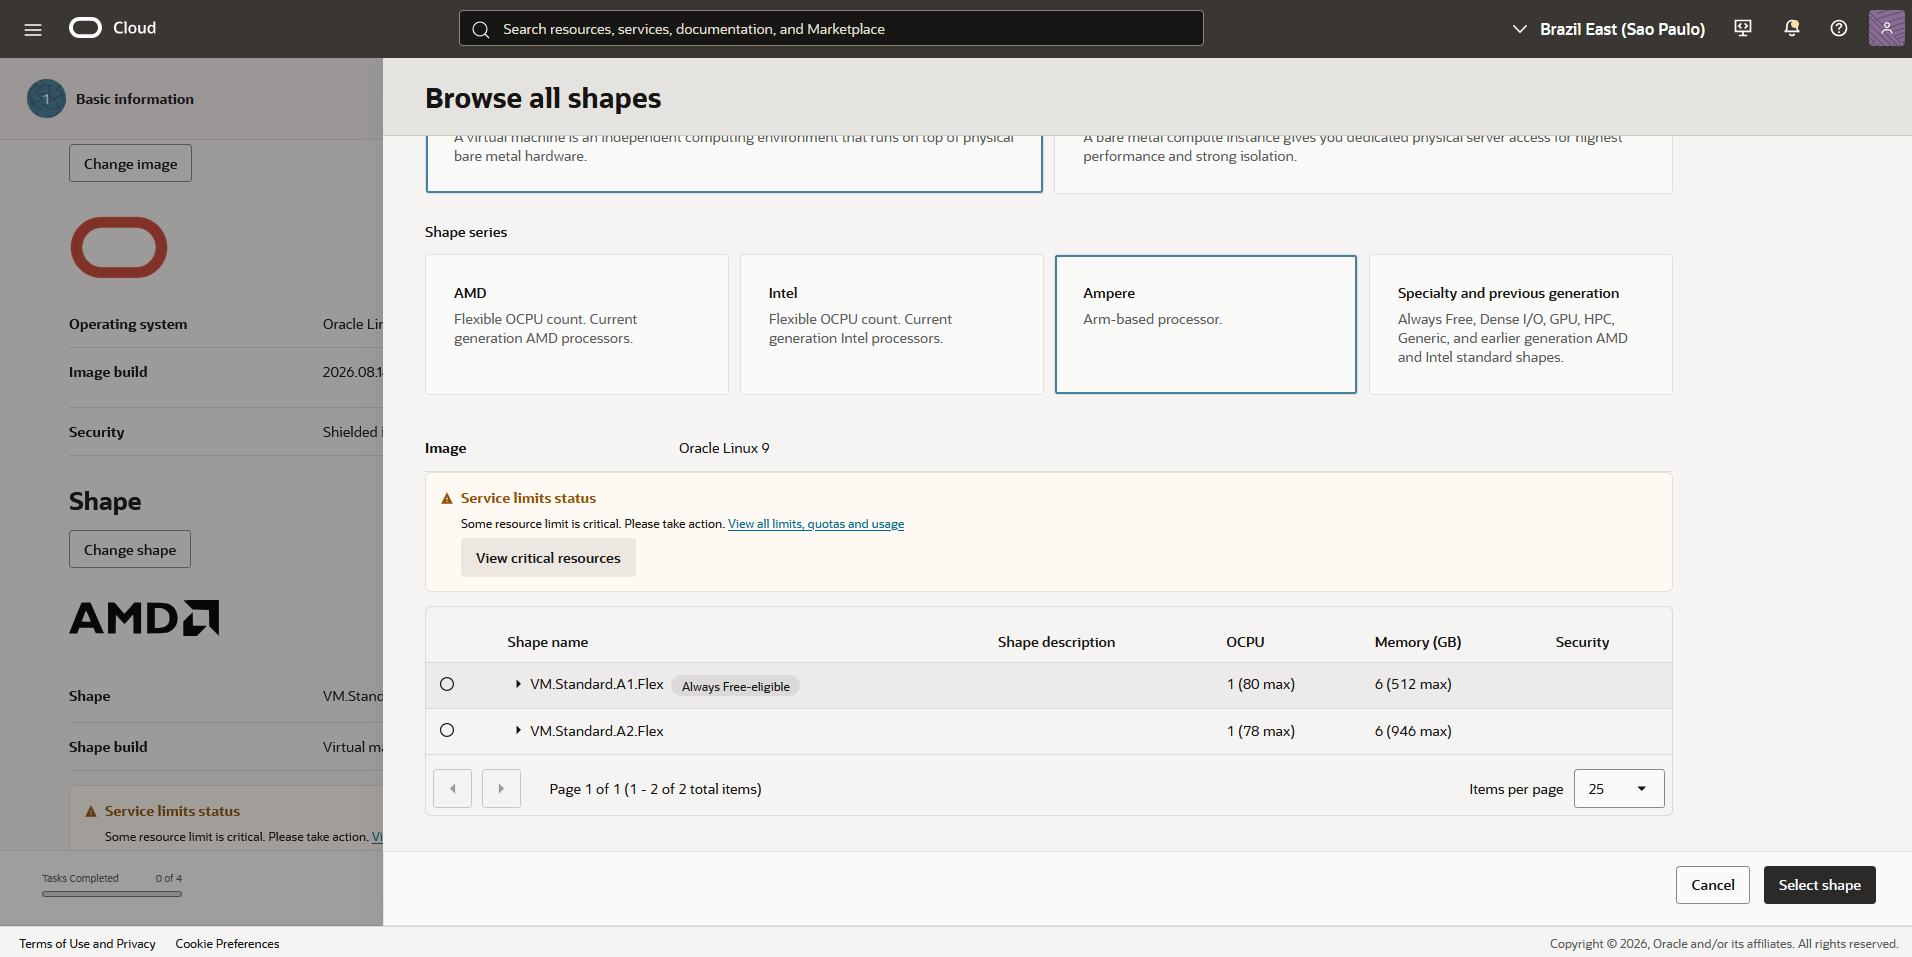The image size is (1912, 957).
Task: Click the Select shape button
Action: pyautogui.click(x=1820, y=885)
